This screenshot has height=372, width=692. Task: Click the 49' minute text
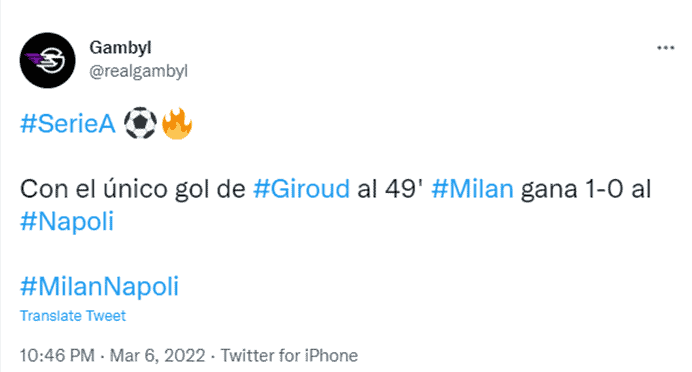coord(404,189)
